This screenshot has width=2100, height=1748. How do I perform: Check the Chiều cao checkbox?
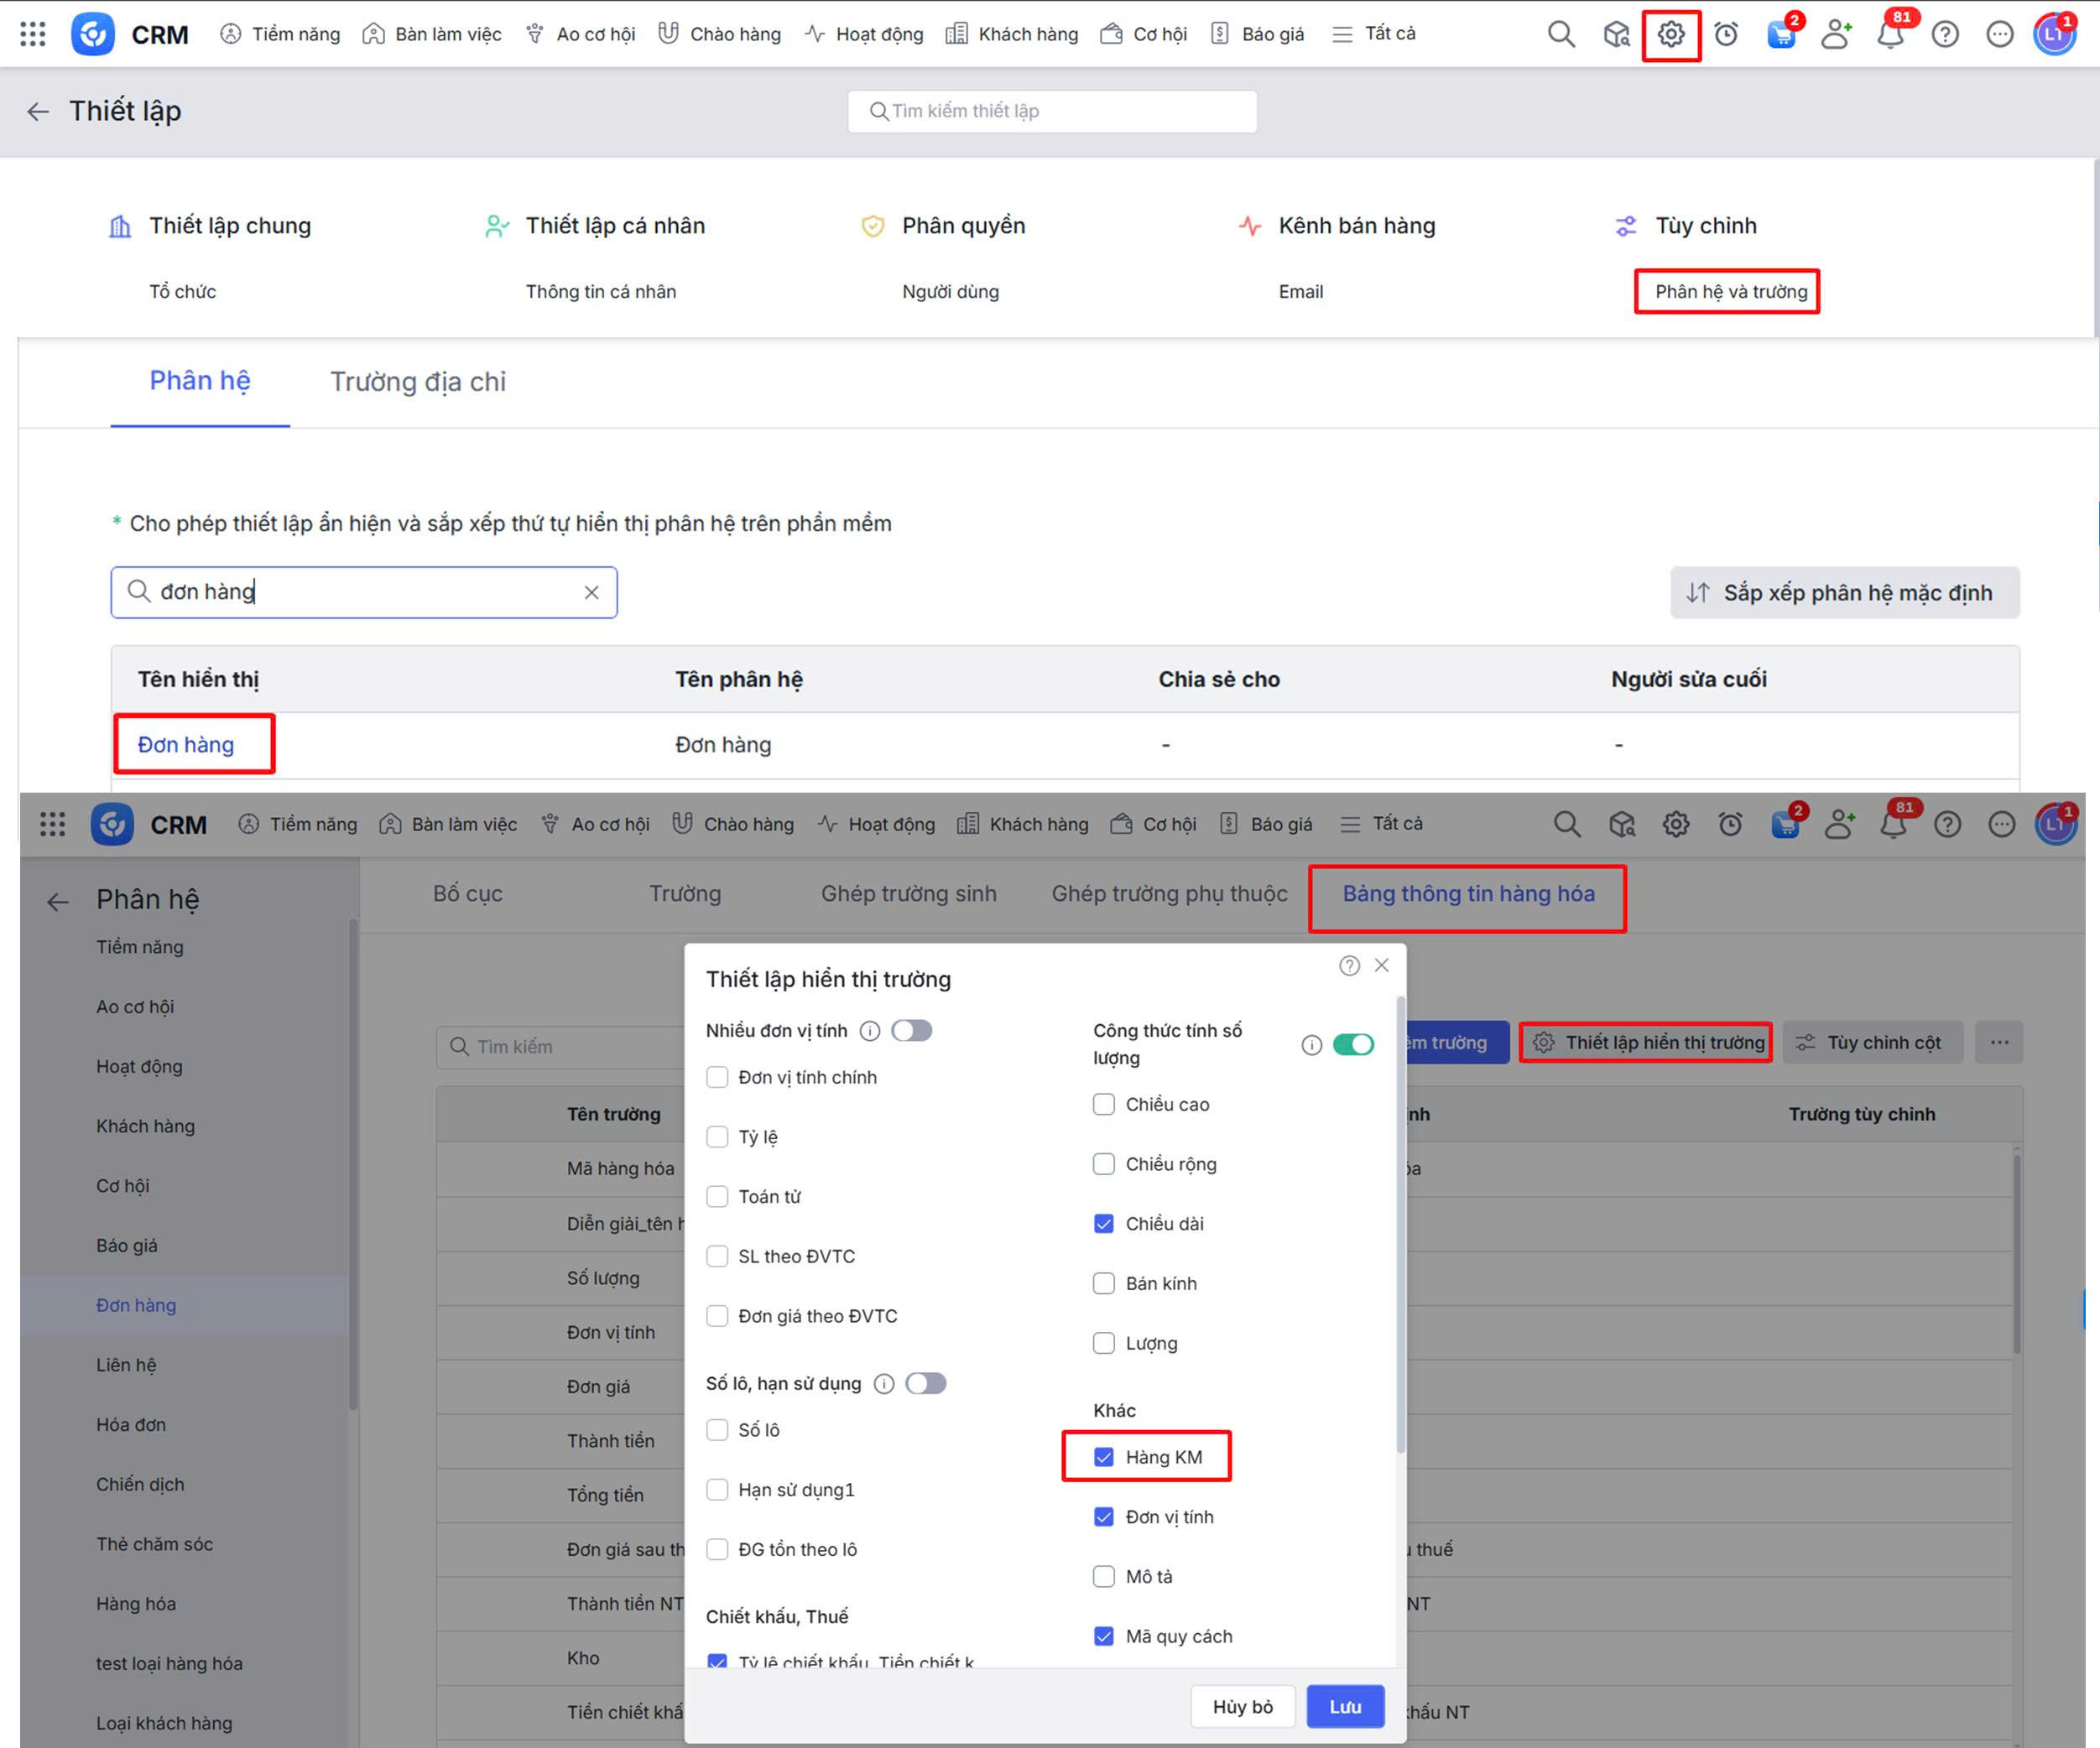click(1103, 1104)
